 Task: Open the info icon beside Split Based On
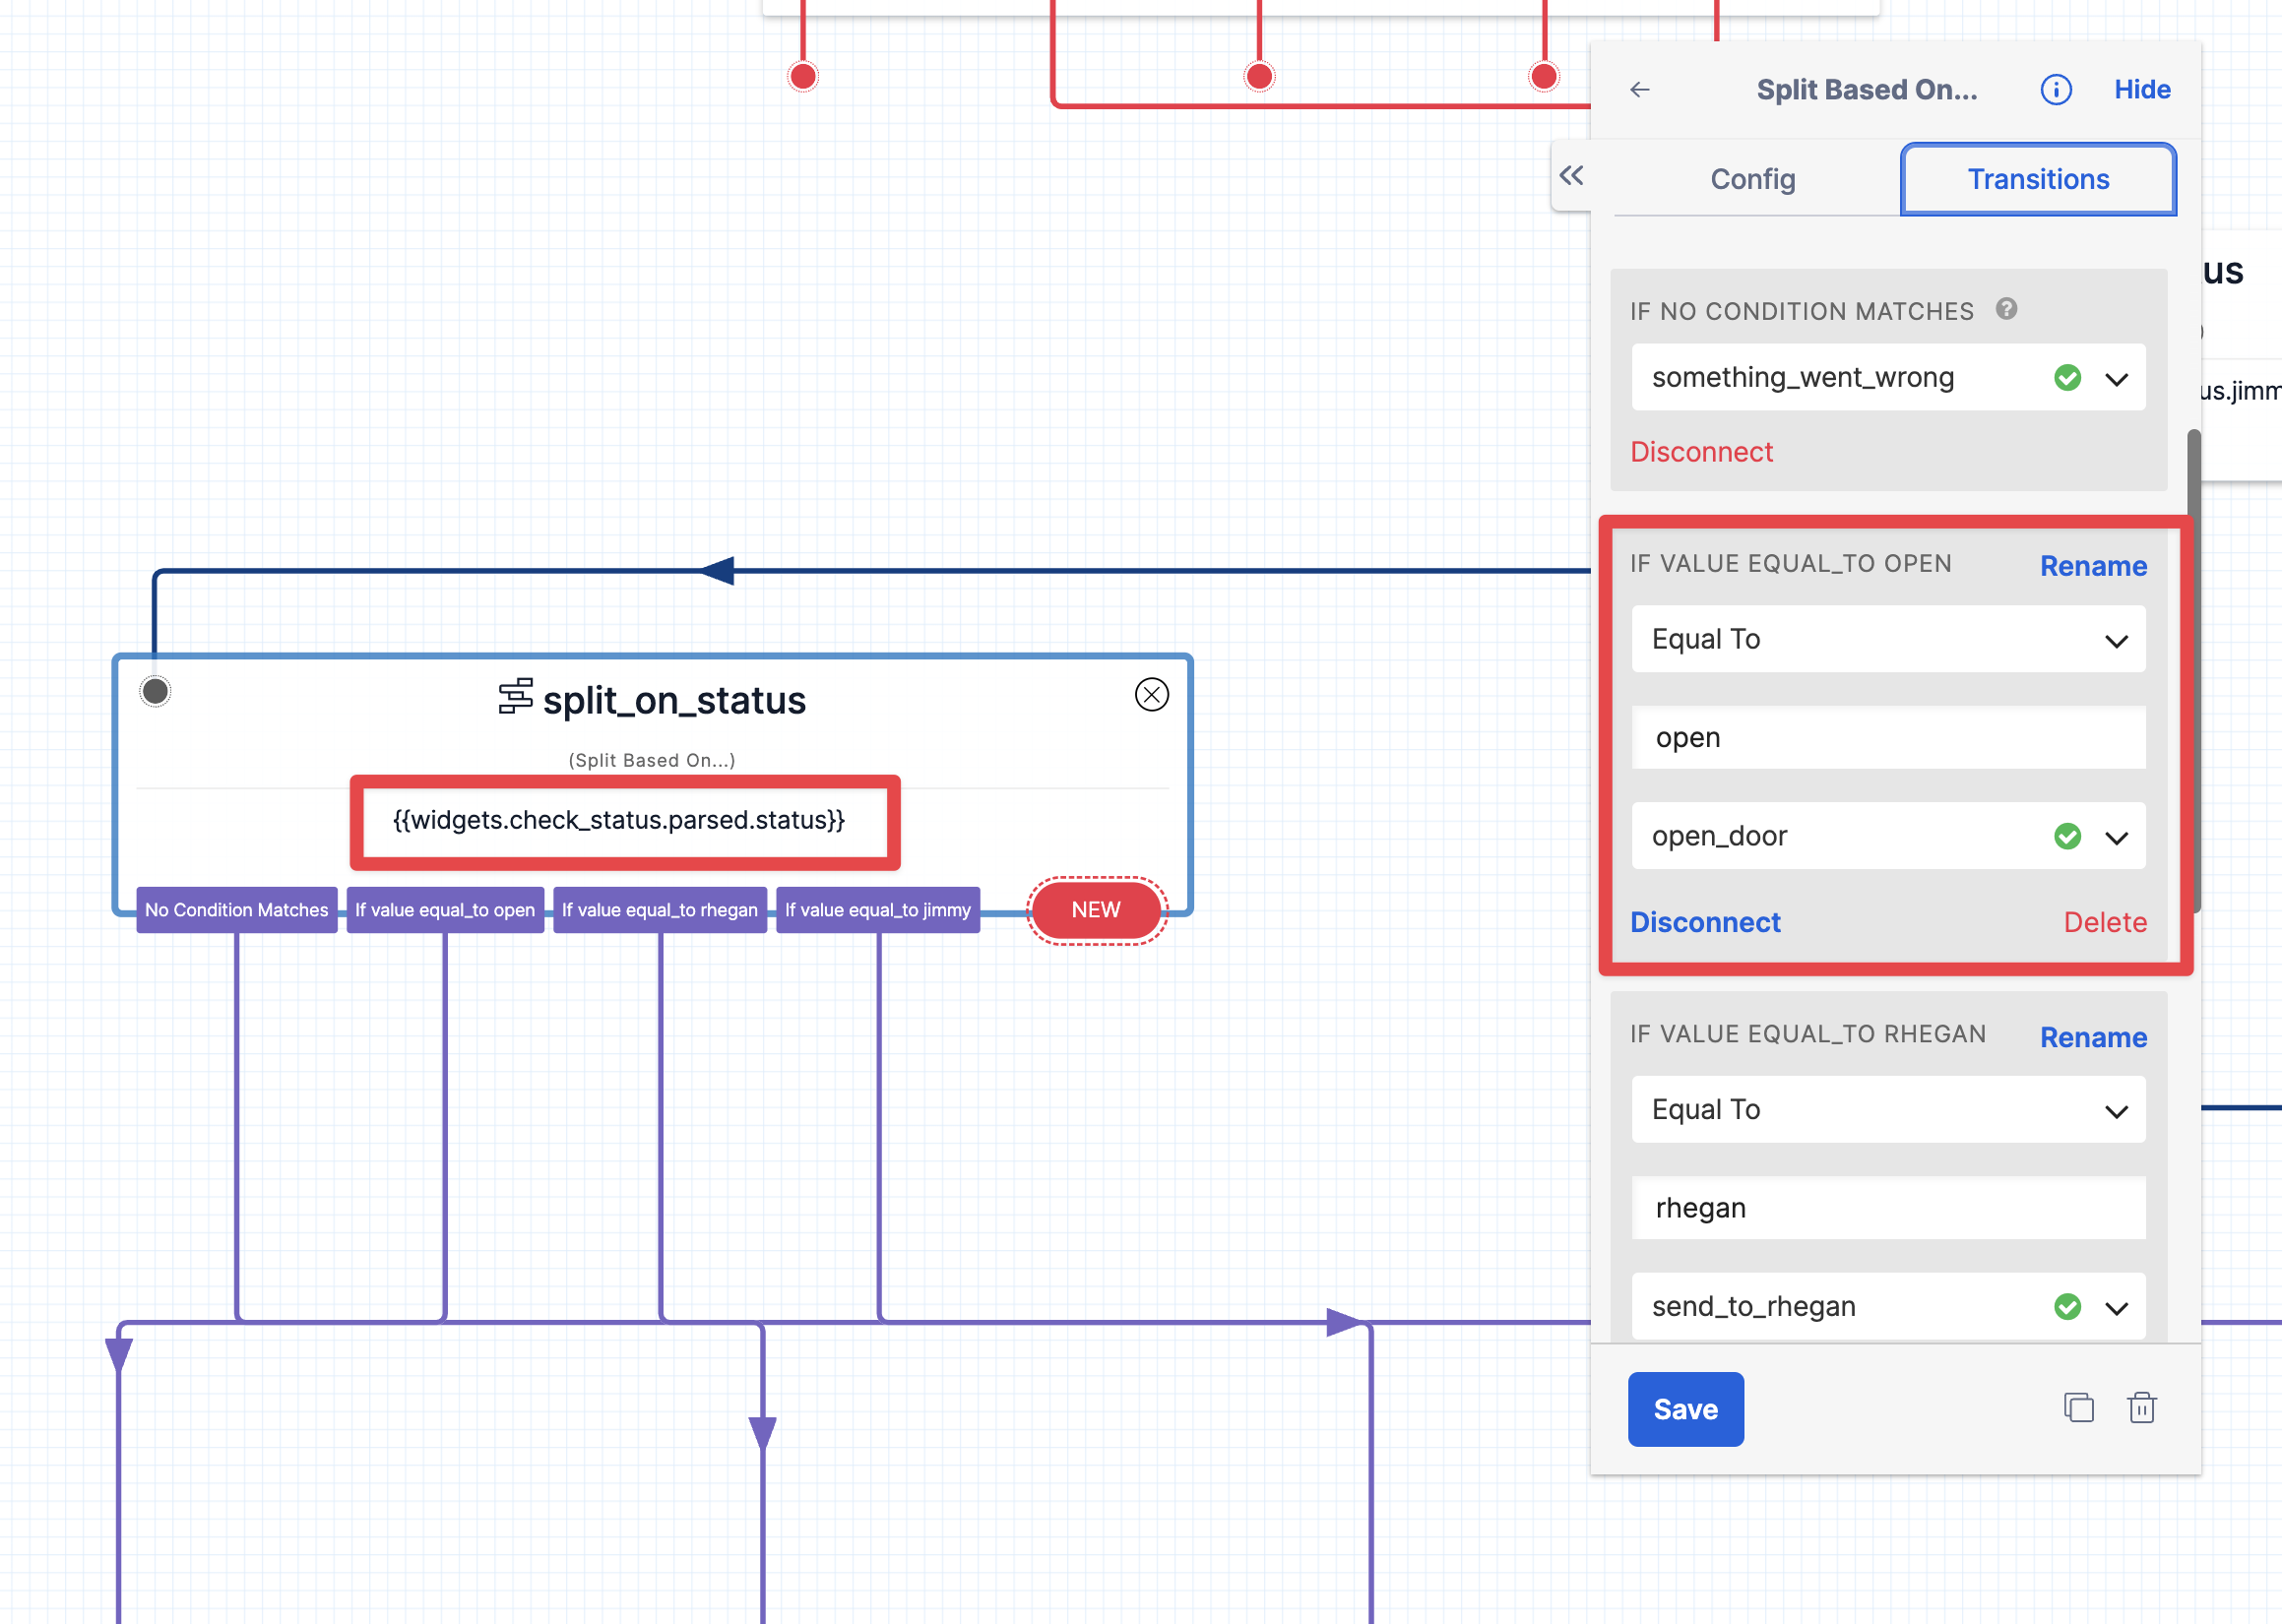tap(2055, 90)
